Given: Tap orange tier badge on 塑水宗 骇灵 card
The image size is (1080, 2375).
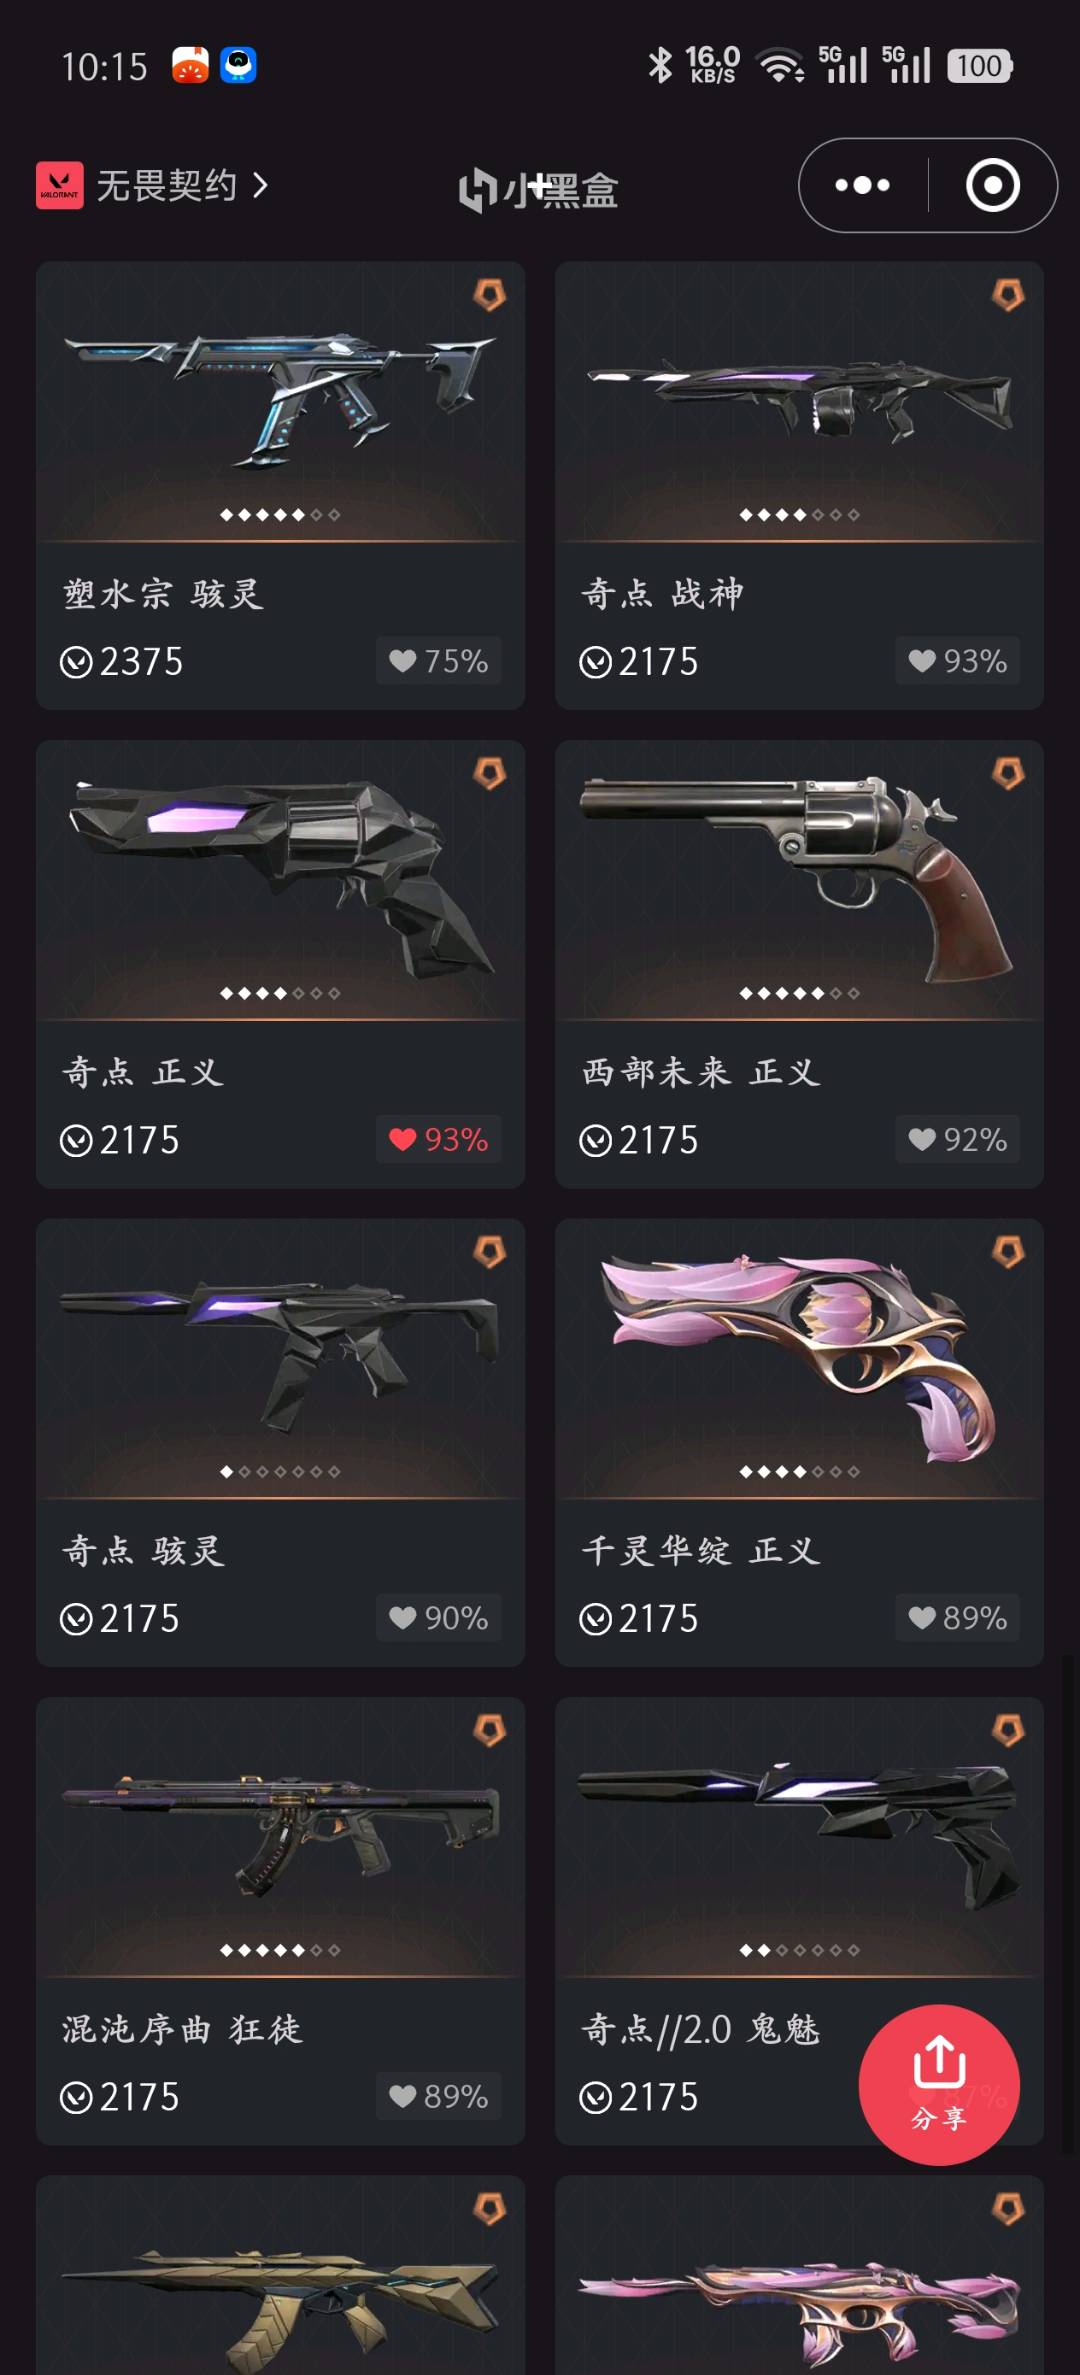Looking at the screenshot, I should 489,295.
